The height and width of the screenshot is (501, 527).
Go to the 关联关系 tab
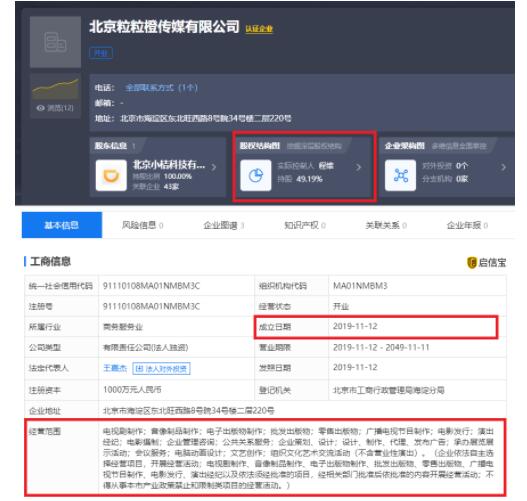(386, 225)
